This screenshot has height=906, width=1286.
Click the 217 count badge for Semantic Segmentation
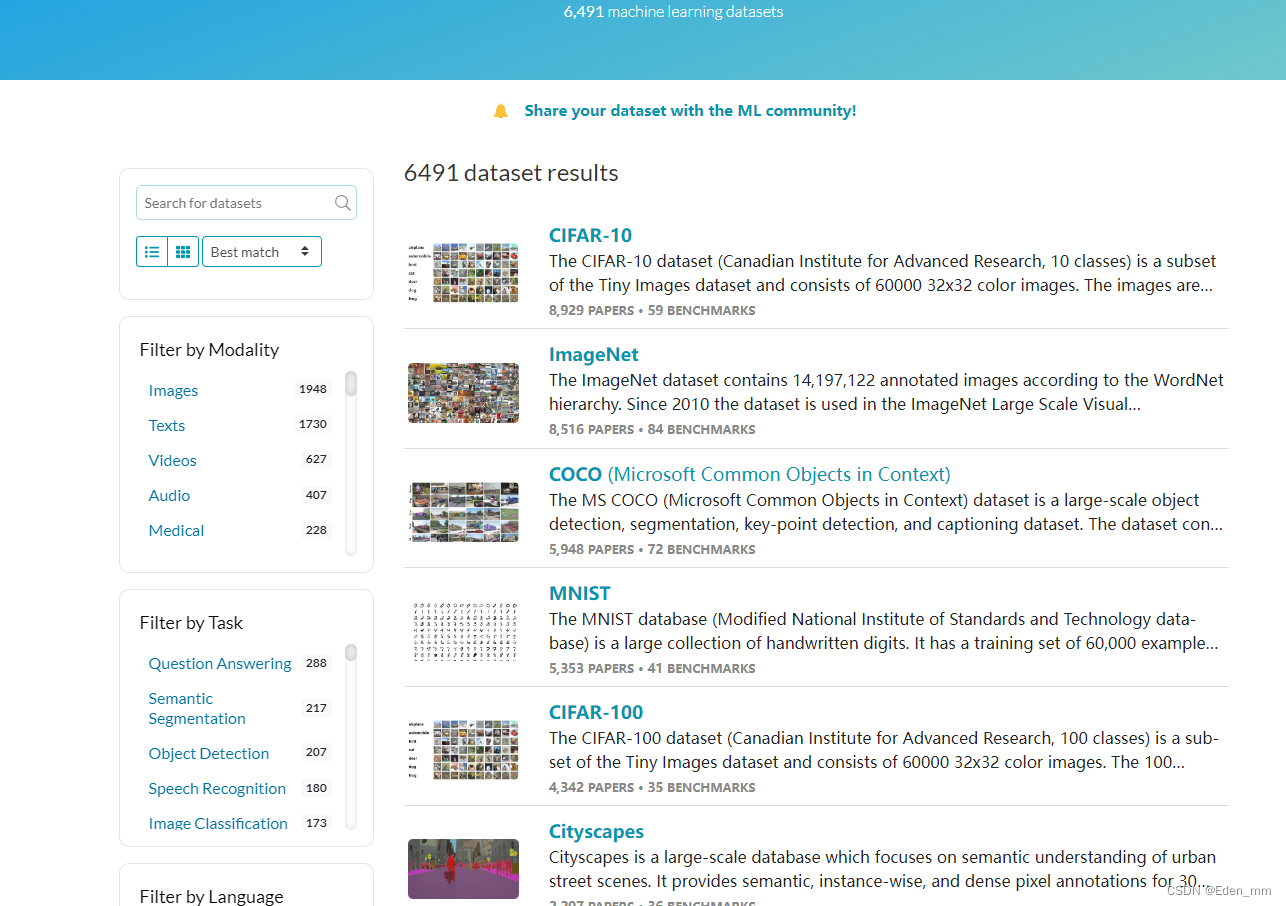coord(317,707)
